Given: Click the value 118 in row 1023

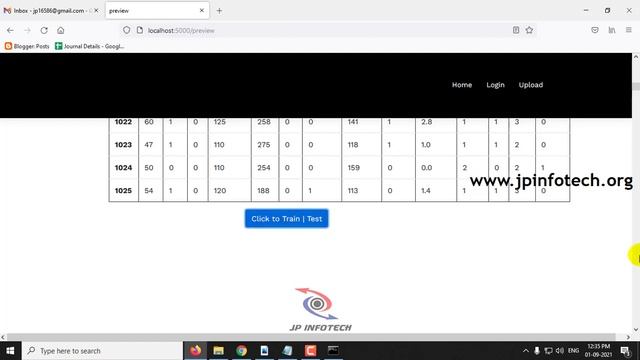Looking at the screenshot, I should [353, 144].
